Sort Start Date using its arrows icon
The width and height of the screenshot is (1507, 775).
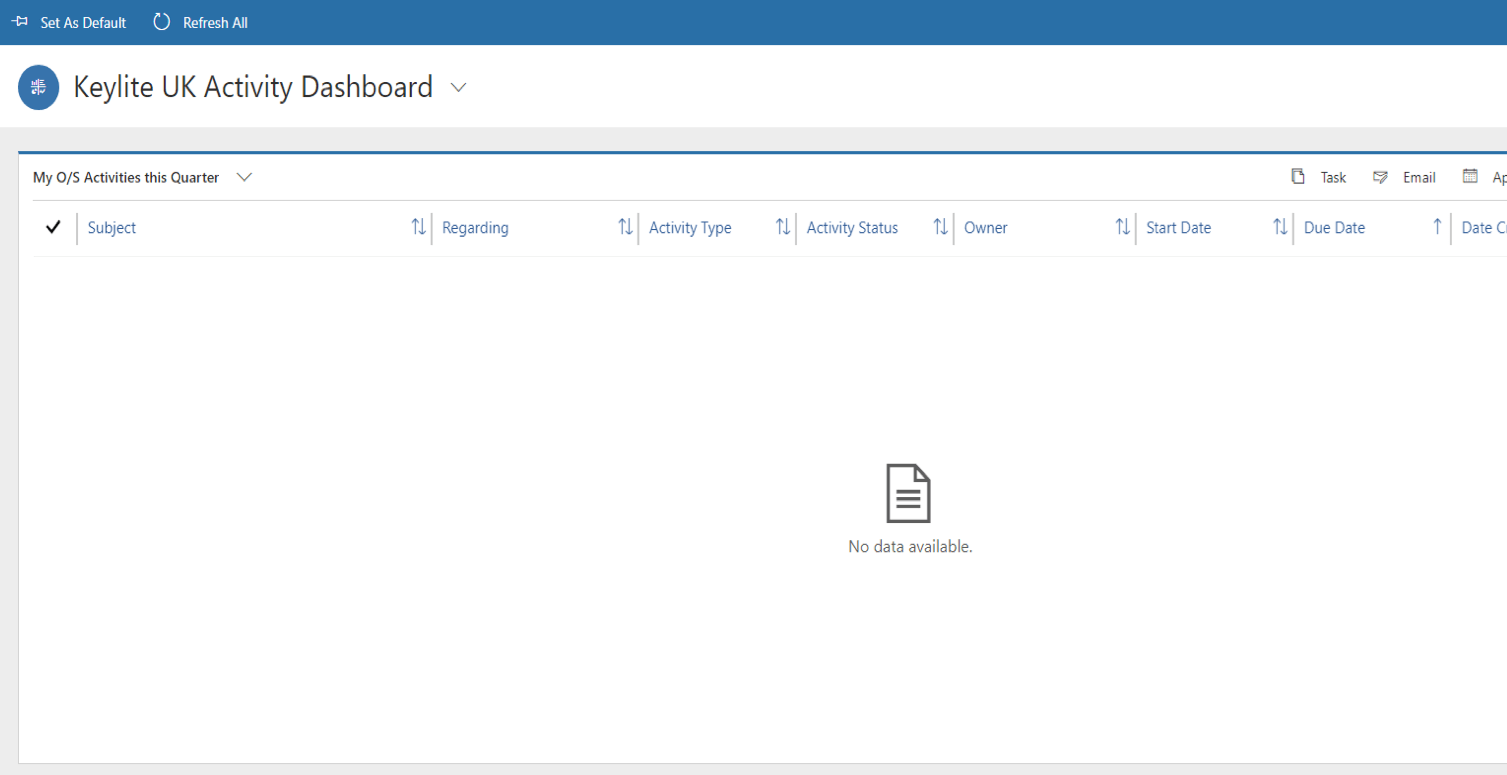click(x=1280, y=227)
